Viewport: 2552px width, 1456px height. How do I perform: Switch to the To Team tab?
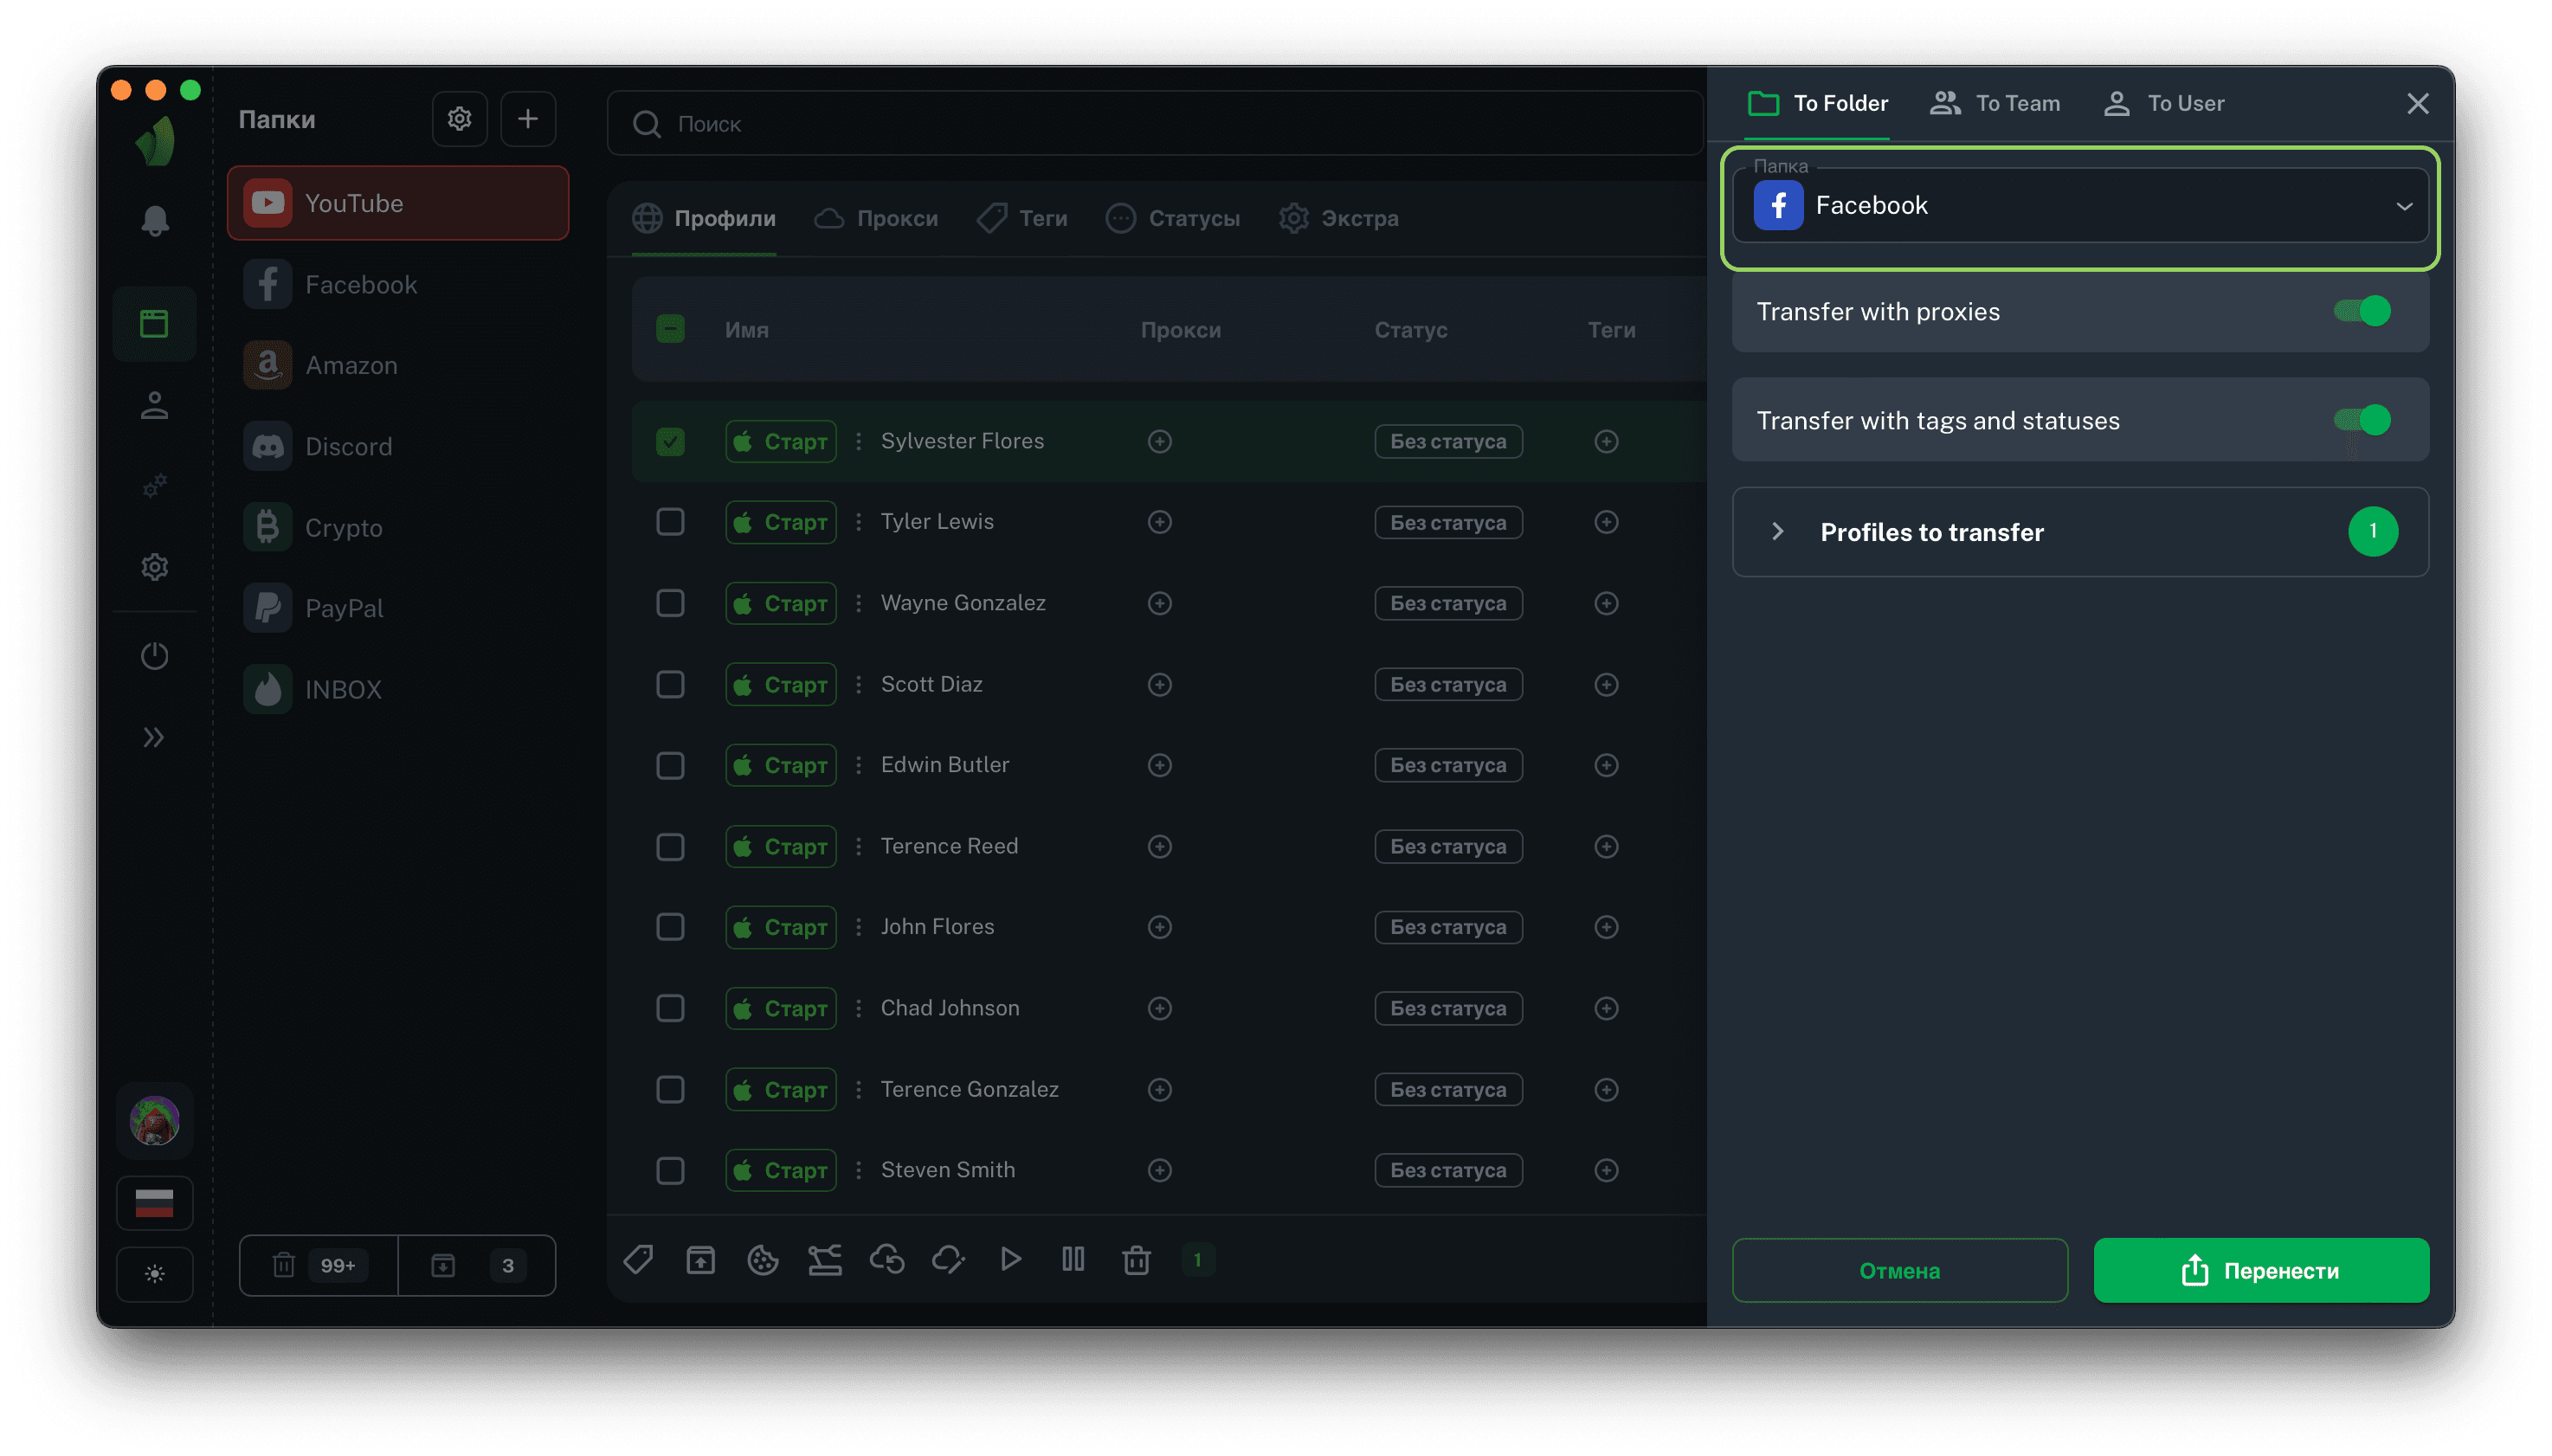coord(1995,103)
